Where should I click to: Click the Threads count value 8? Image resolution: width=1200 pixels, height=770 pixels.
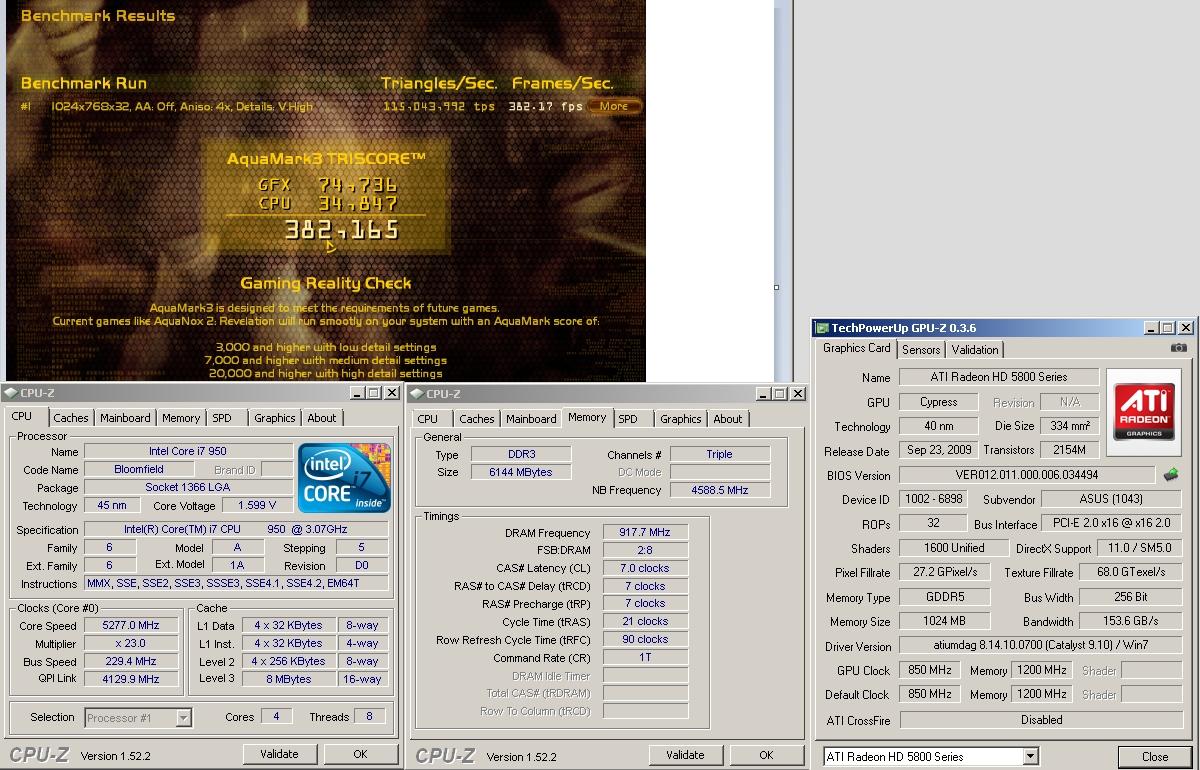click(x=369, y=716)
